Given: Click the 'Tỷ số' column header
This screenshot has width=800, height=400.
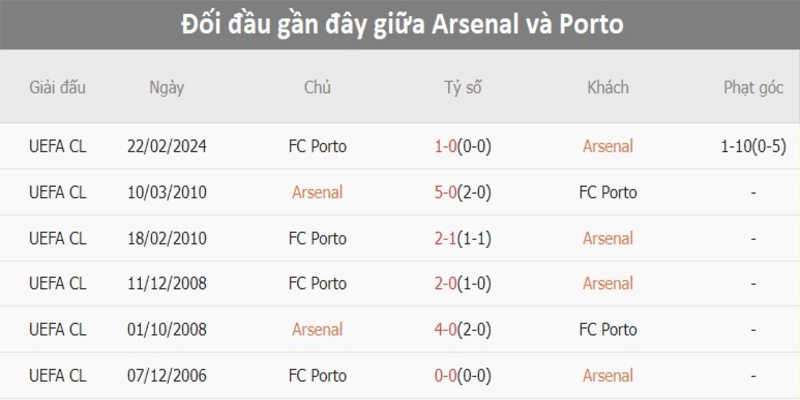Looking at the screenshot, I should [x=463, y=87].
